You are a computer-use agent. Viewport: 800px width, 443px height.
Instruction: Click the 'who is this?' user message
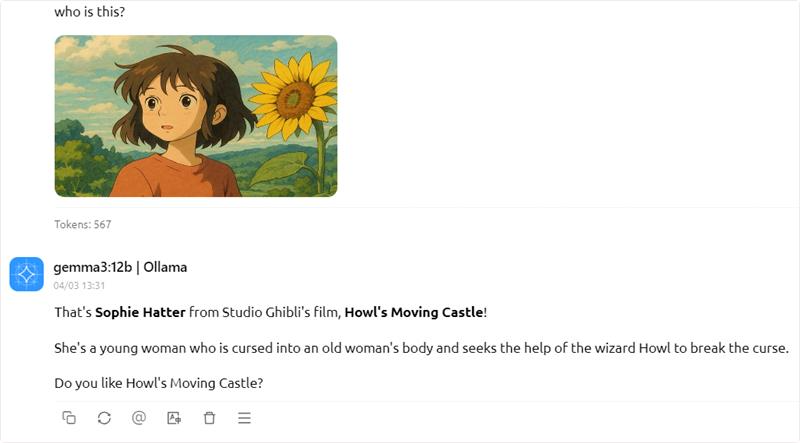[x=90, y=13]
